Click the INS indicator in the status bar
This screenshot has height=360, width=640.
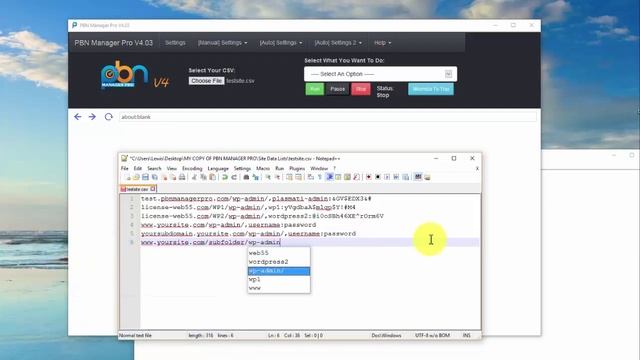pyautogui.click(x=467, y=335)
